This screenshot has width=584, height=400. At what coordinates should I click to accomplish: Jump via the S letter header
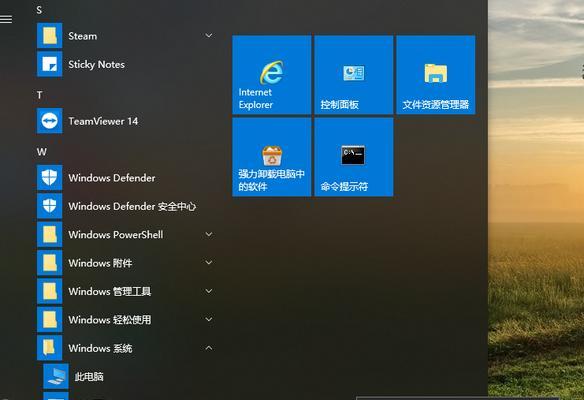click(x=39, y=10)
